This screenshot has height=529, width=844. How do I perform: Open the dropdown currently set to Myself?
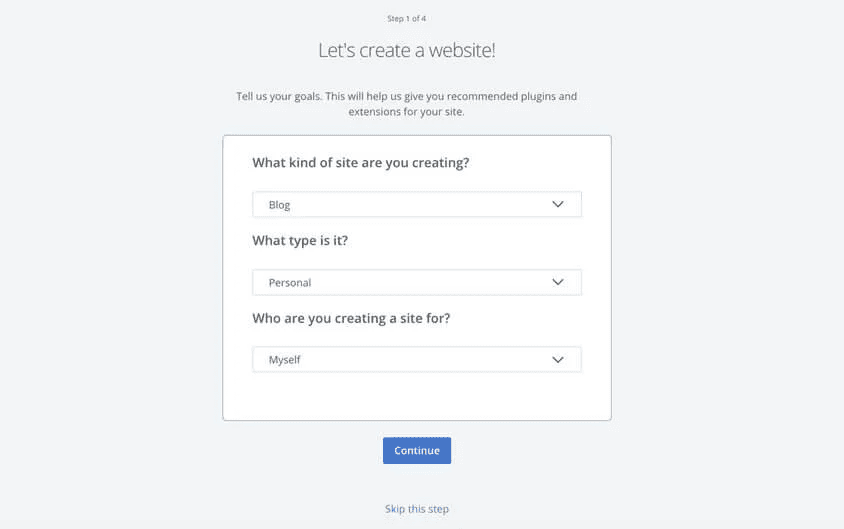point(417,359)
